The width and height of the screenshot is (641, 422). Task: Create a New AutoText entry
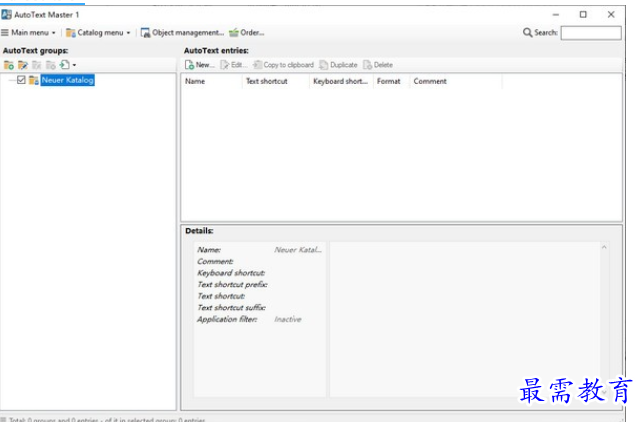tap(199, 65)
